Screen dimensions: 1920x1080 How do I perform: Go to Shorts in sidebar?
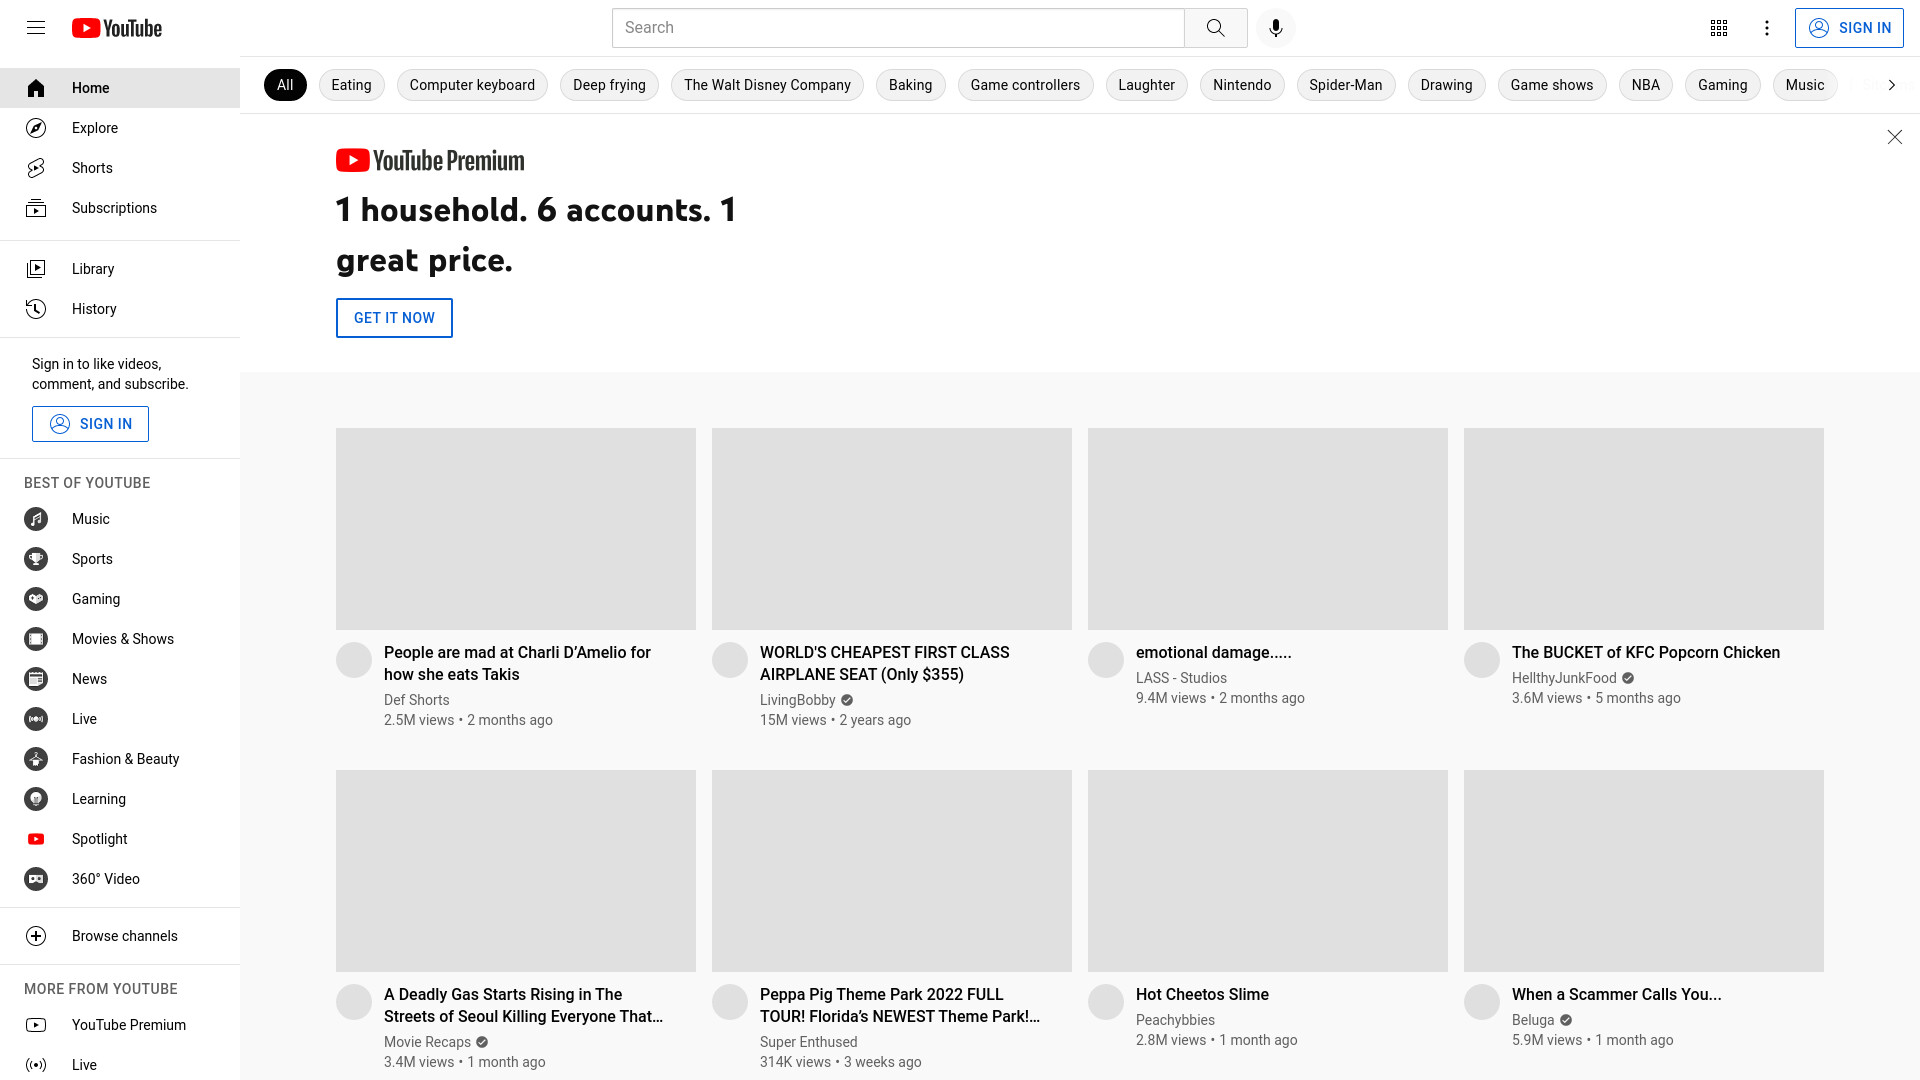coord(120,168)
